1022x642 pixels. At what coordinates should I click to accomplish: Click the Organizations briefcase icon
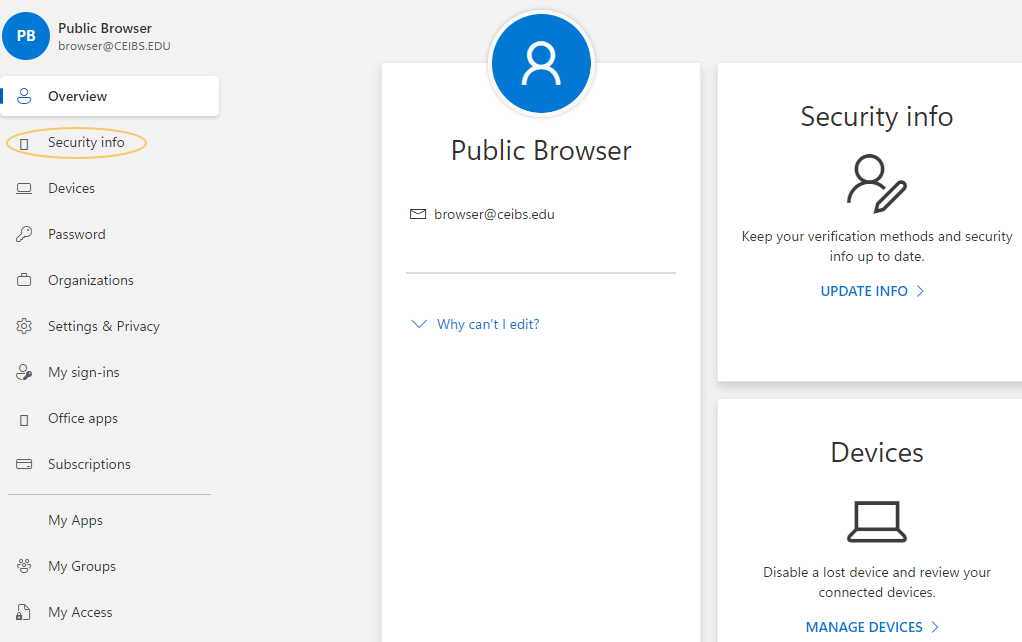[25, 281]
